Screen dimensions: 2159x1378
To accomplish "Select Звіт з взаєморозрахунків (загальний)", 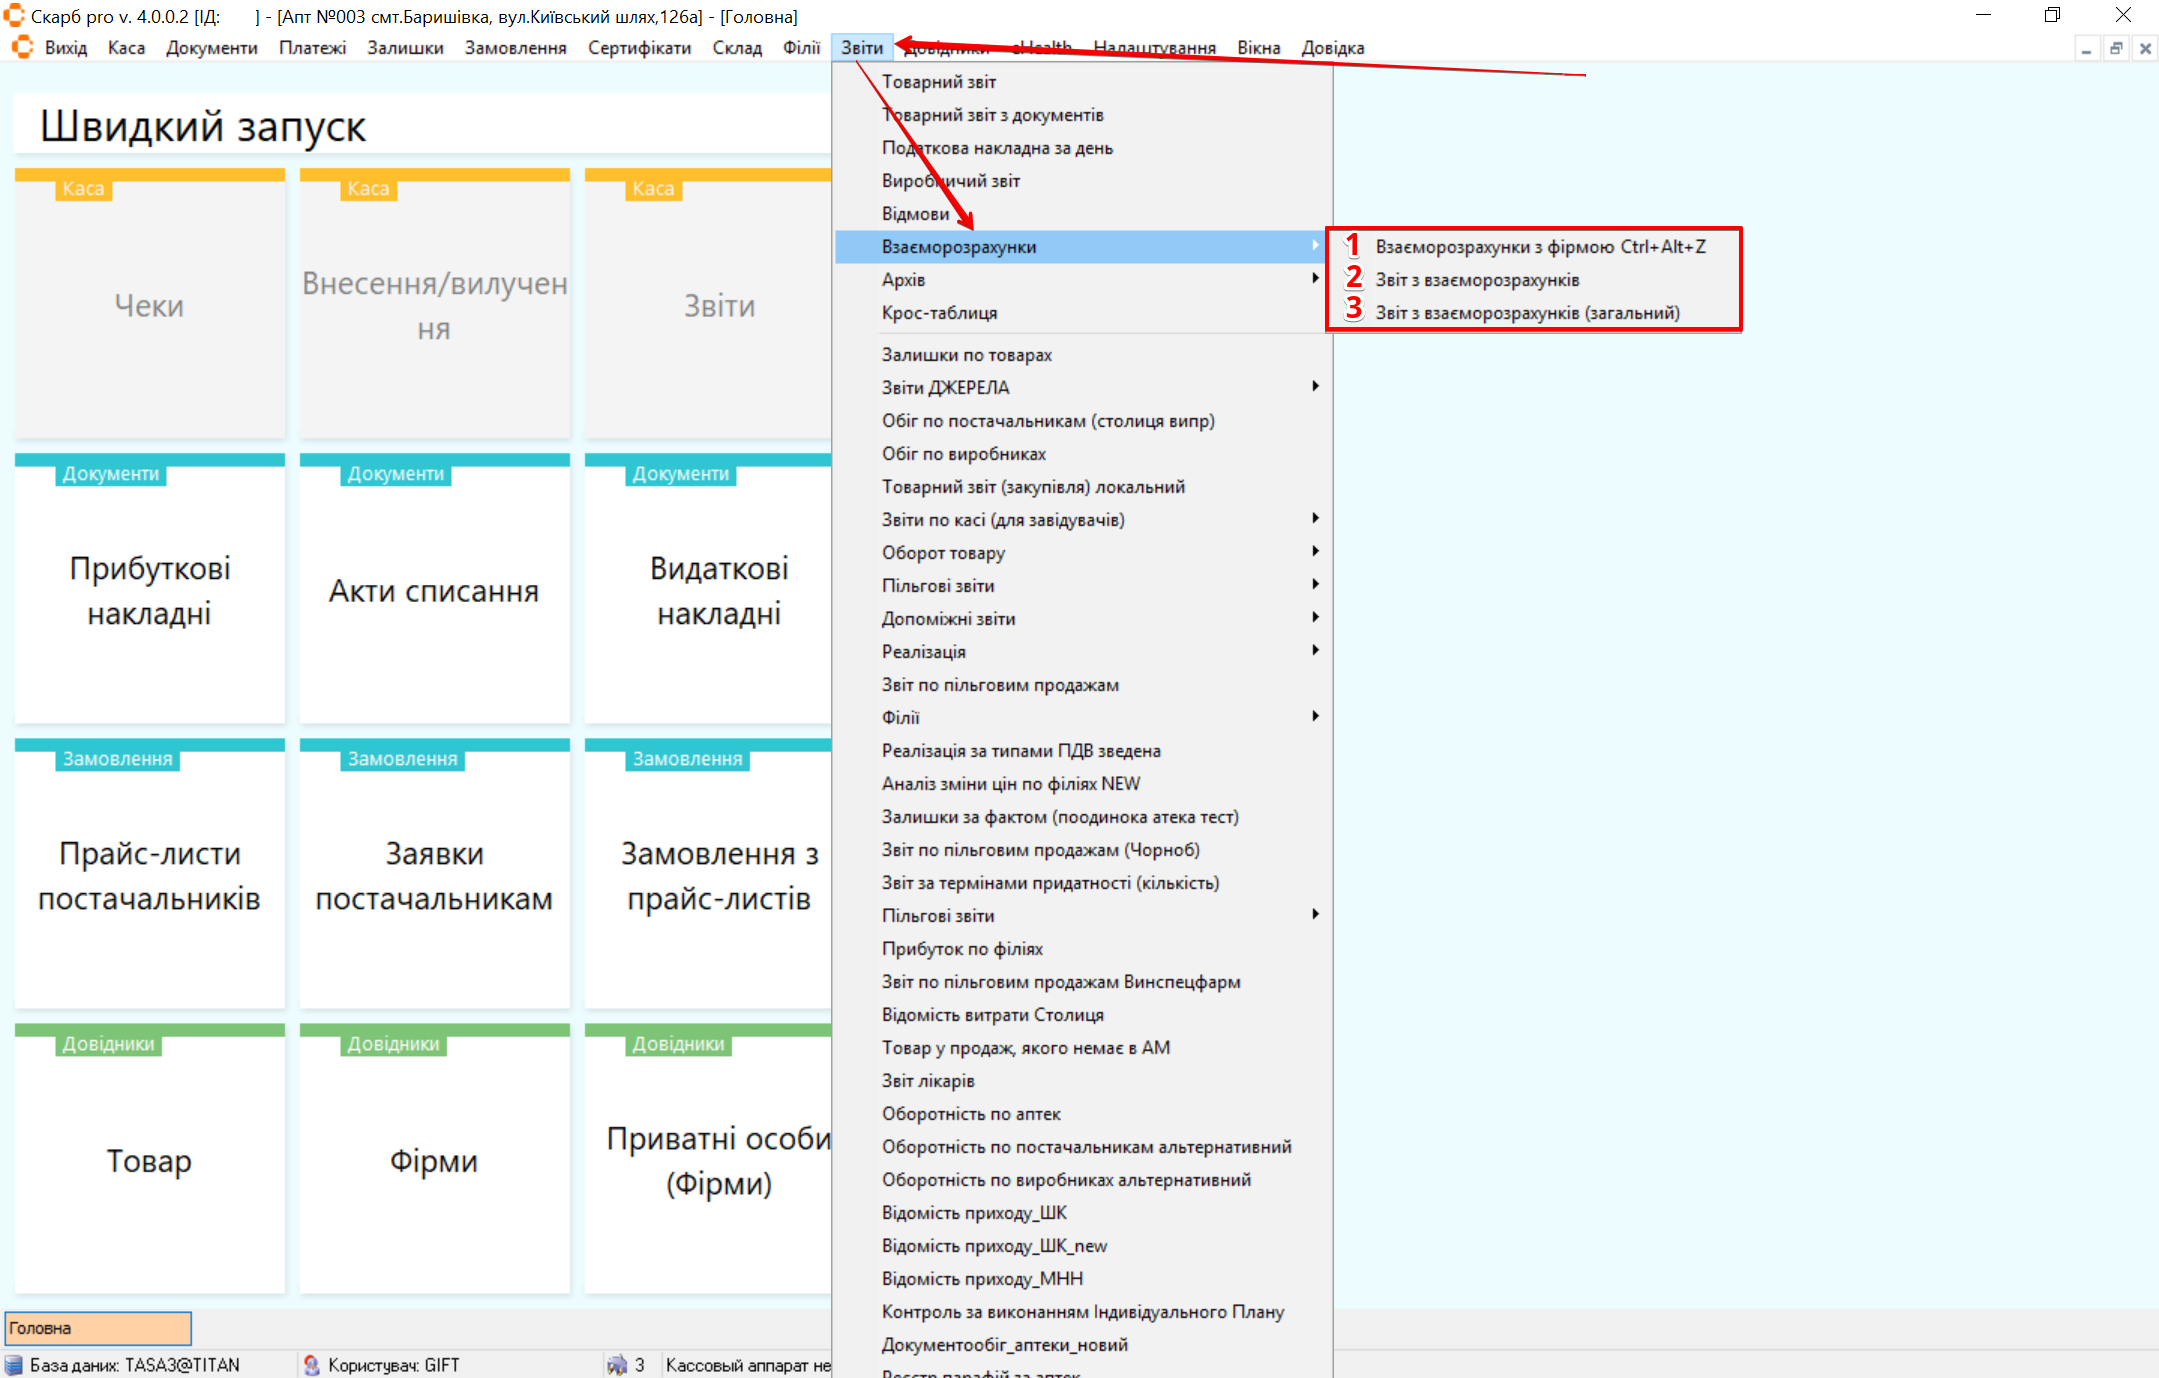I will point(1526,313).
